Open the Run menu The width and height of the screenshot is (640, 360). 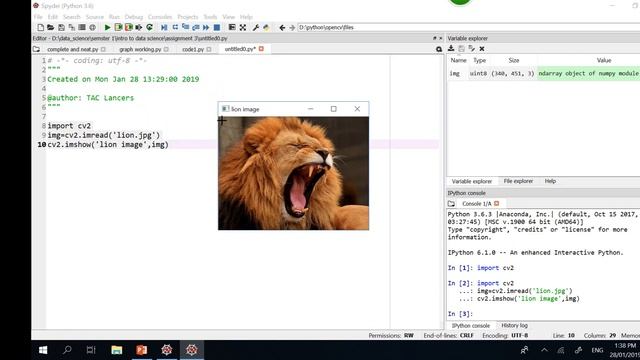pos(114,17)
